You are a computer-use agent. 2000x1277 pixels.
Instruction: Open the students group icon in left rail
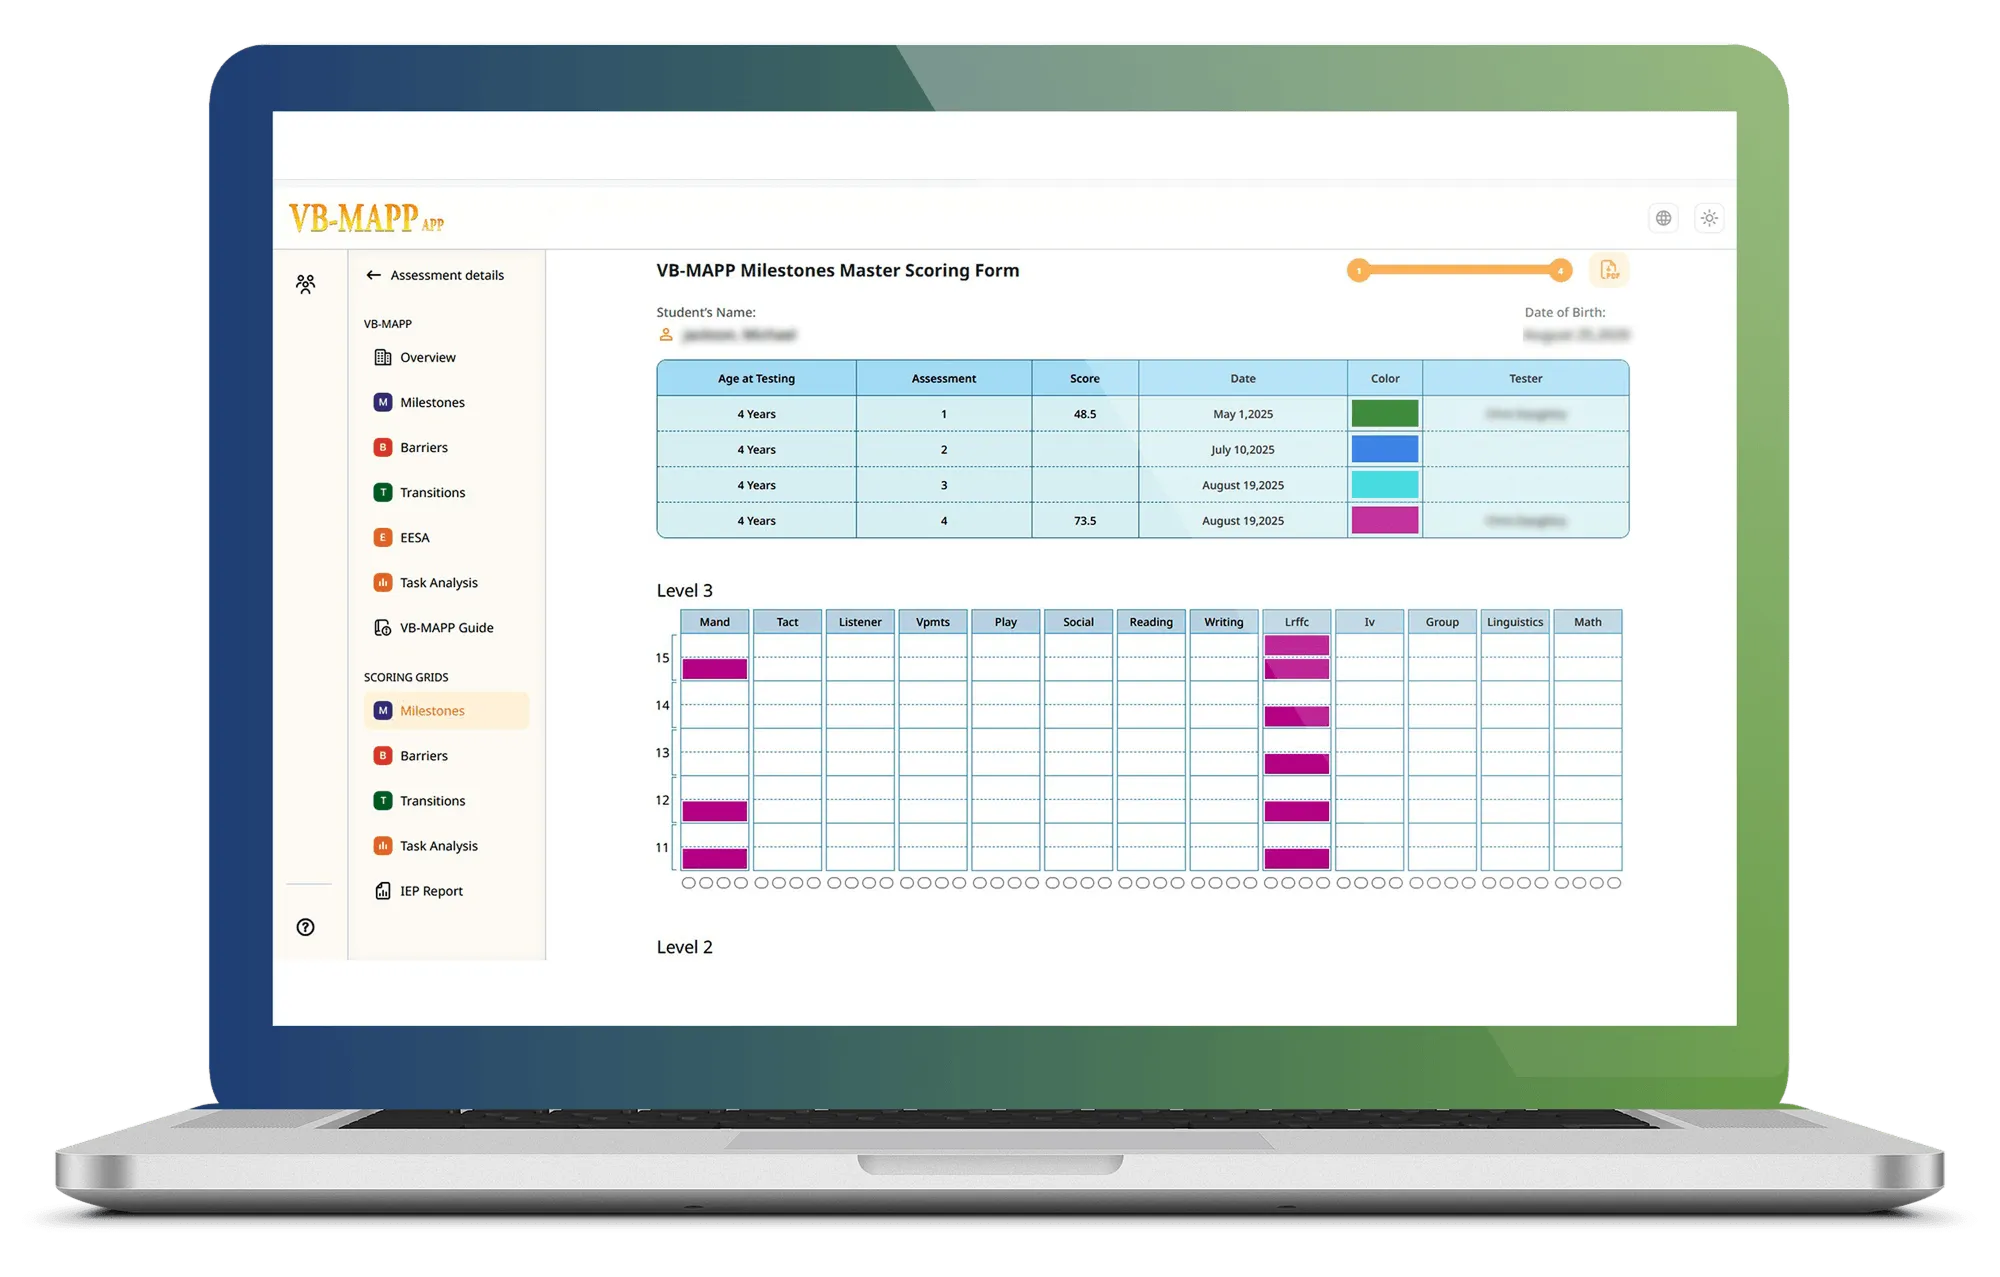click(305, 284)
